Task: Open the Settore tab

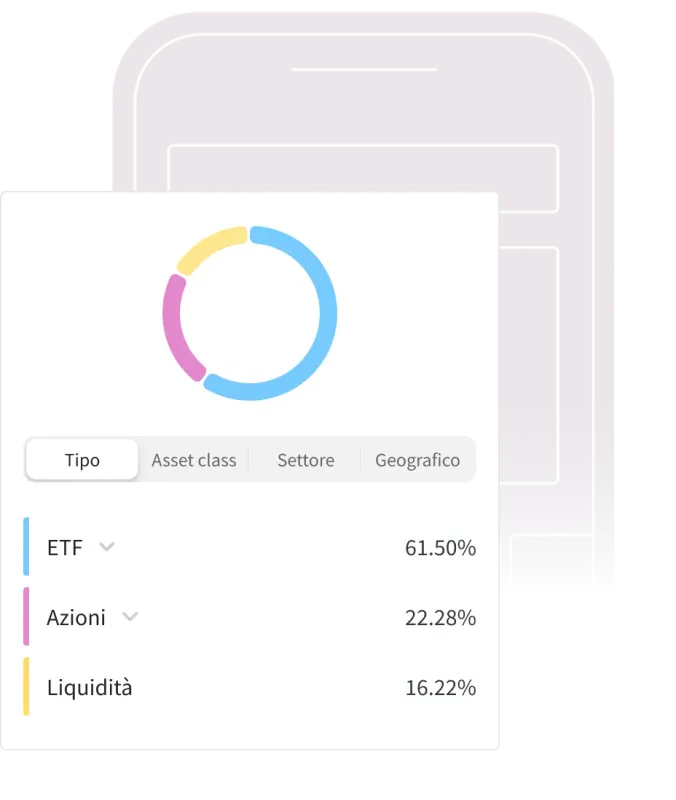Action: click(x=306, y=460)
